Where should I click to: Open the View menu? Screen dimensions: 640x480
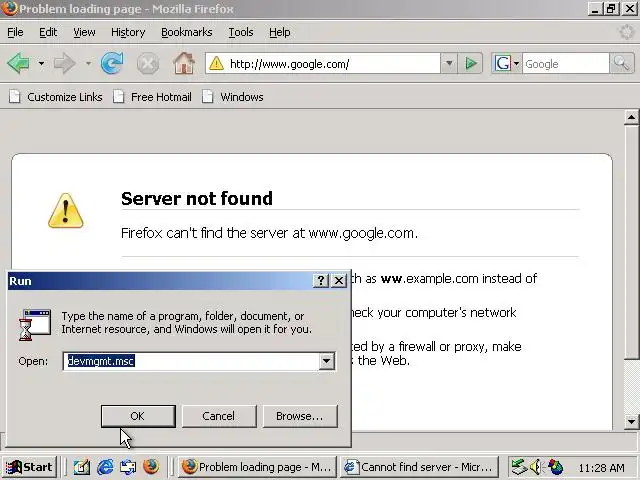tap(84, 32)
